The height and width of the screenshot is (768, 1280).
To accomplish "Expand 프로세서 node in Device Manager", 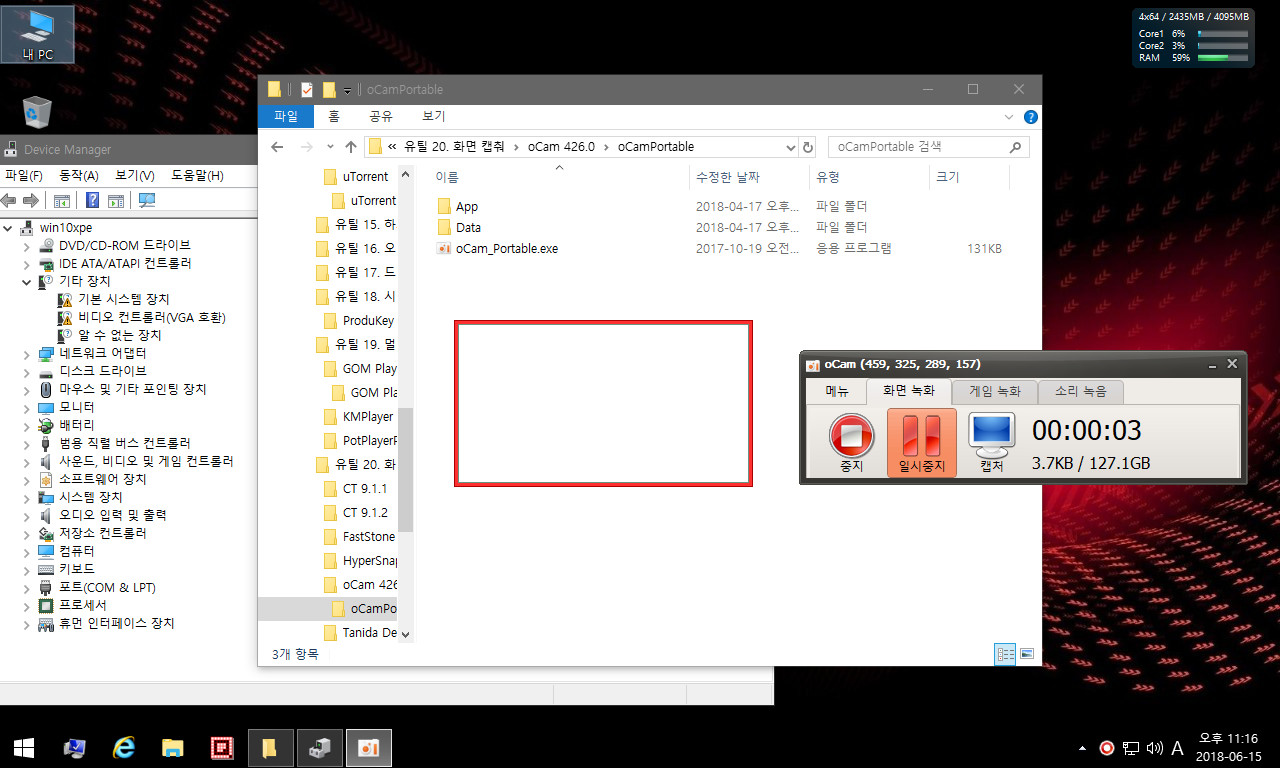I will coord(27,605).
